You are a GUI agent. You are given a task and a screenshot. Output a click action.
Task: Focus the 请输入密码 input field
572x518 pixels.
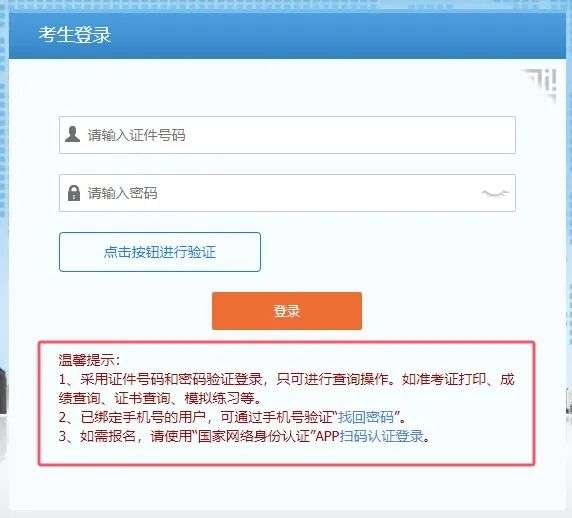click(x=287, y=193)
